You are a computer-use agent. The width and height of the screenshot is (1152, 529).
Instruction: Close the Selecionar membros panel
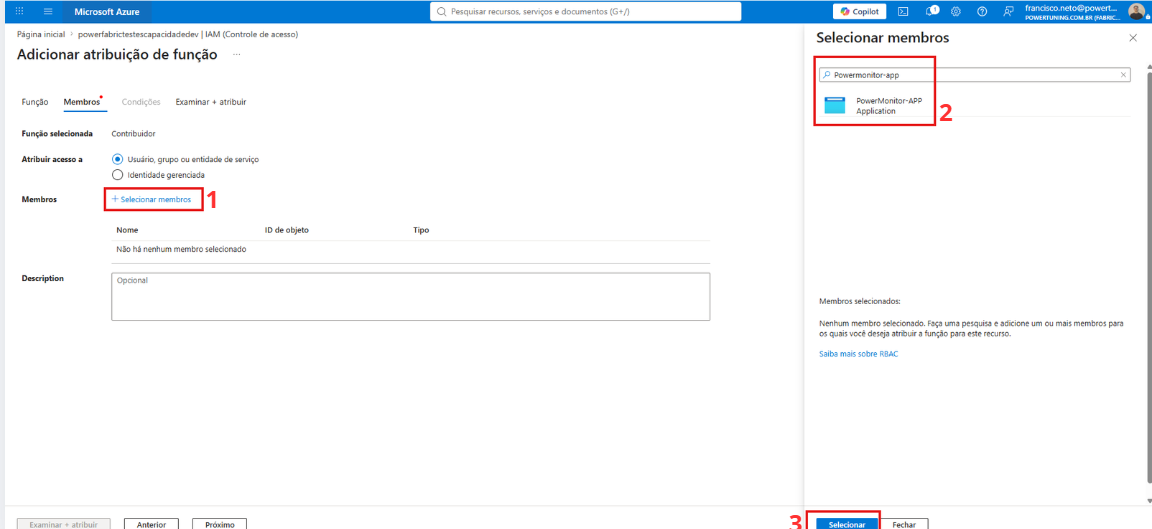1133,37
